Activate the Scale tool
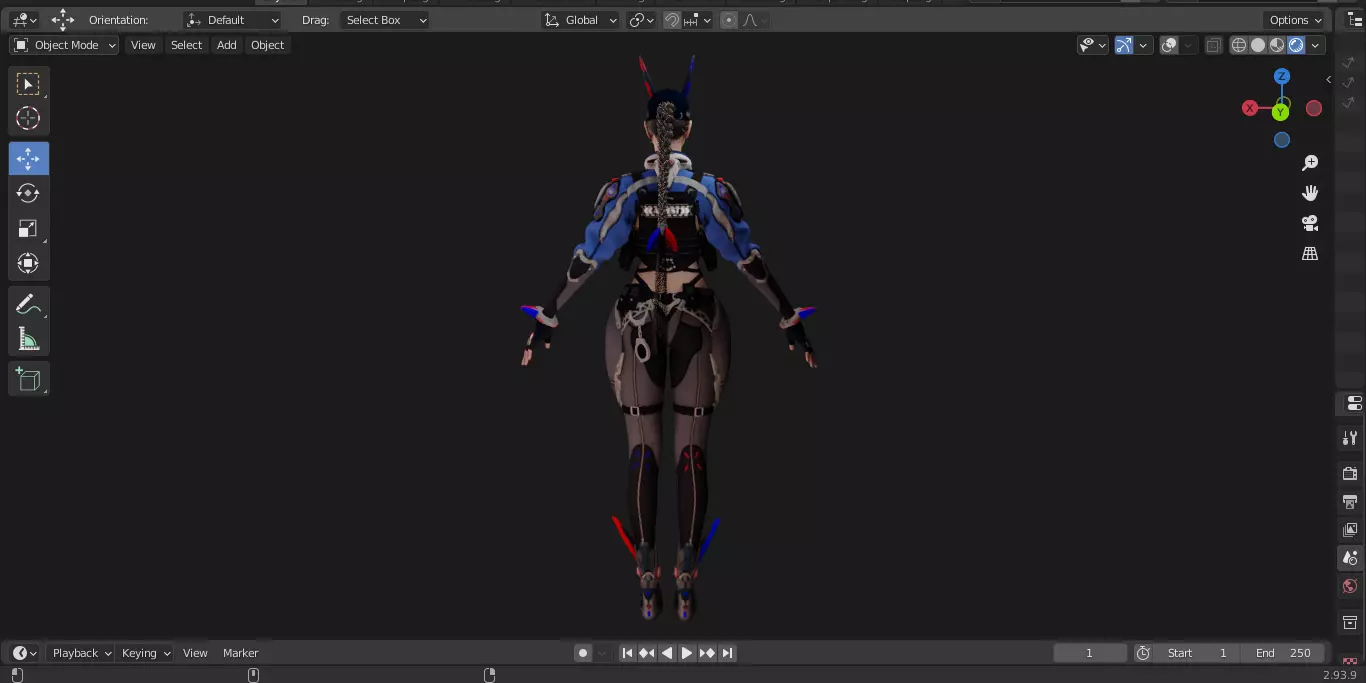1366x683 pixels. 28,228
